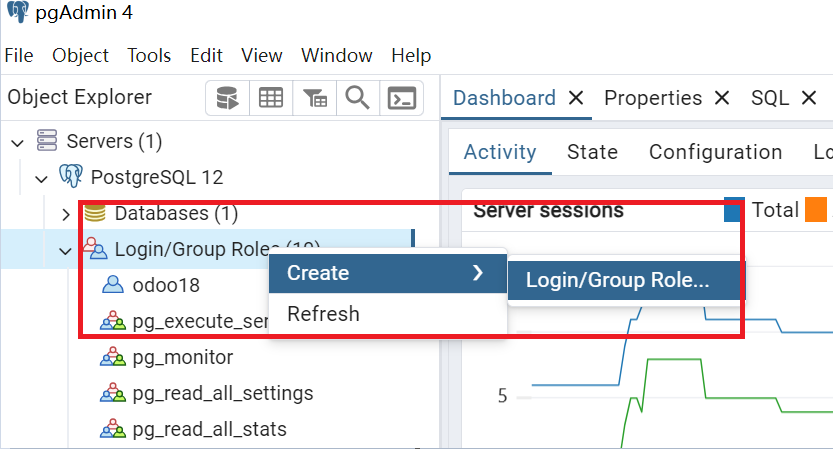Select the State sub-tab

tap(592, 152)
